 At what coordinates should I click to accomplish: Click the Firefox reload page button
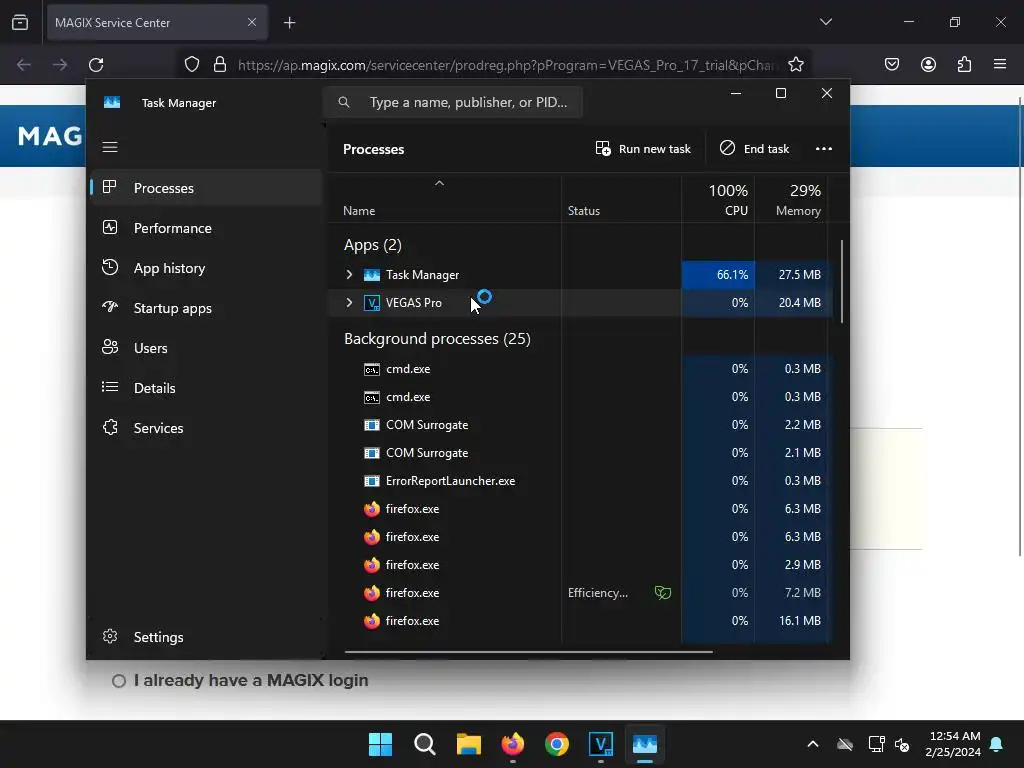pos(96,65)
